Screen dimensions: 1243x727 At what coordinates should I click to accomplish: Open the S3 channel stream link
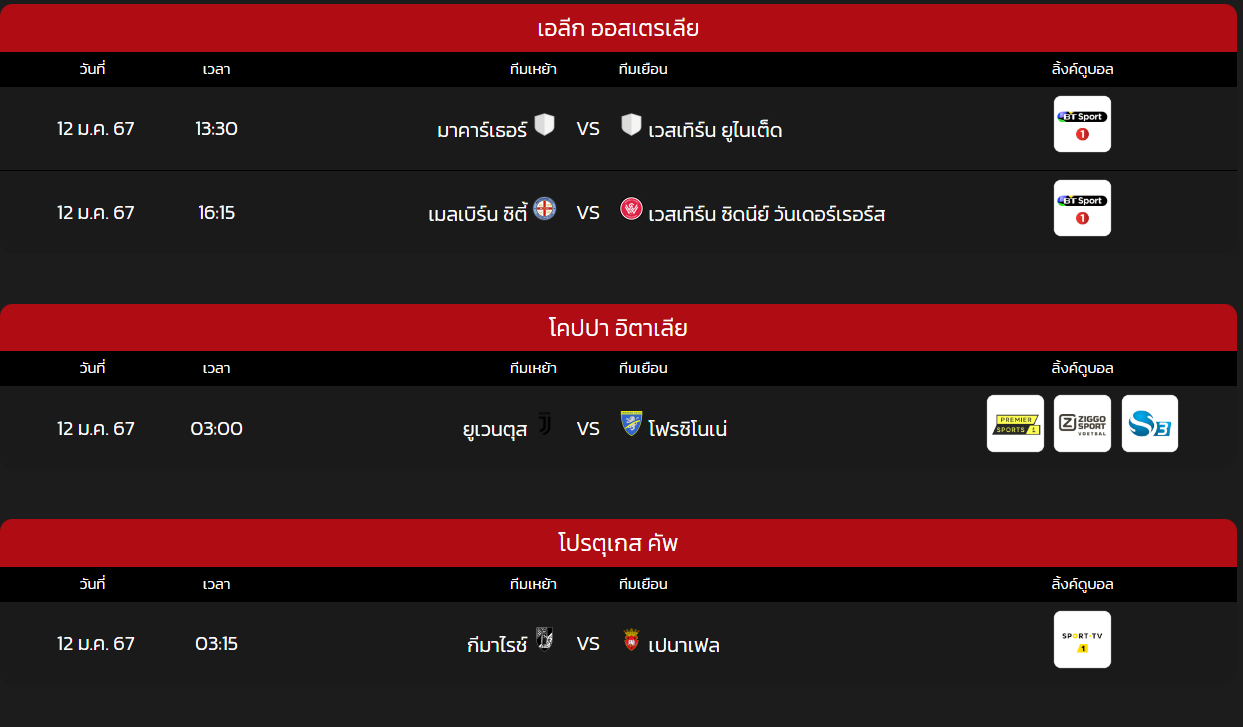(x=1150, y=423)
